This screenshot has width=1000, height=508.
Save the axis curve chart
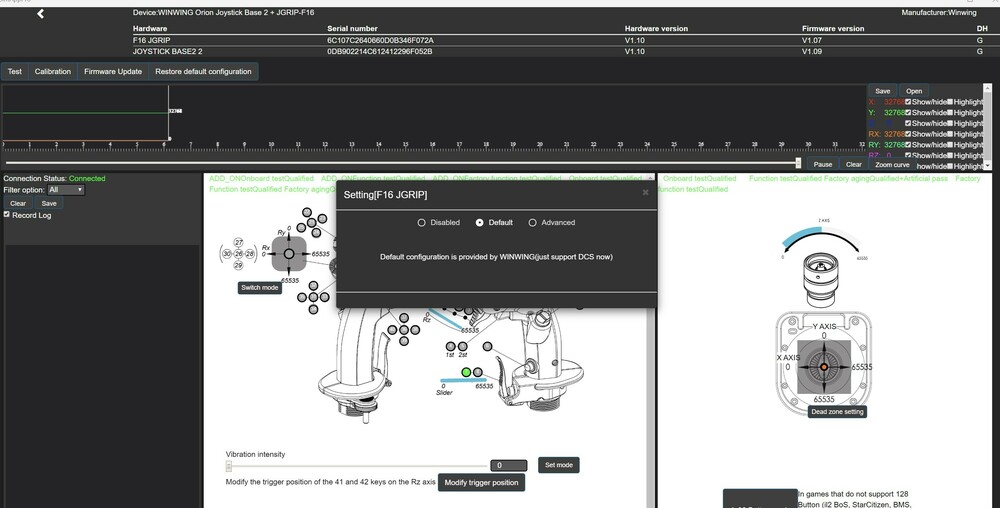(x=883, y=91)
